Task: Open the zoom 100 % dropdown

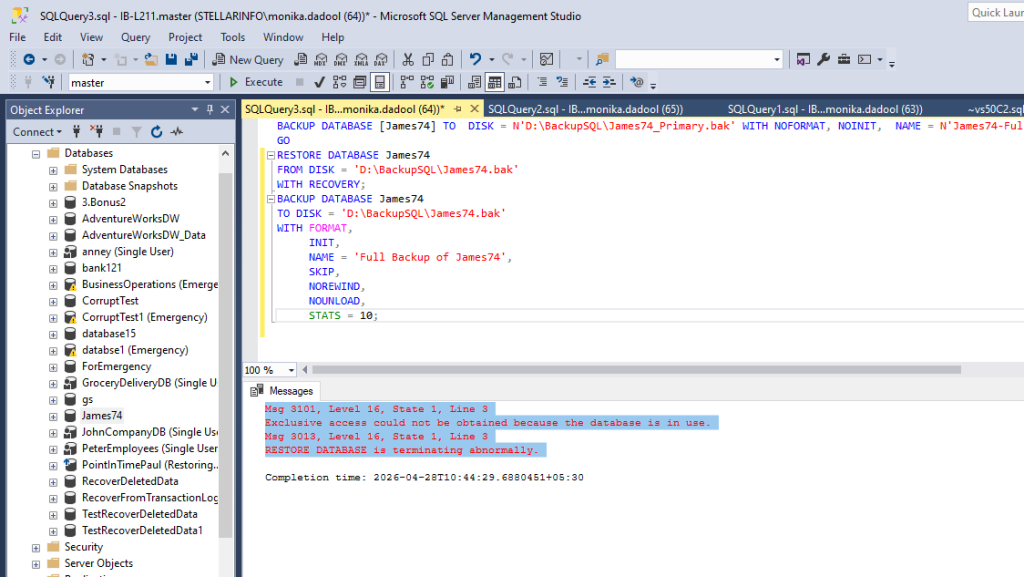Action: click(x=291, y=370)
